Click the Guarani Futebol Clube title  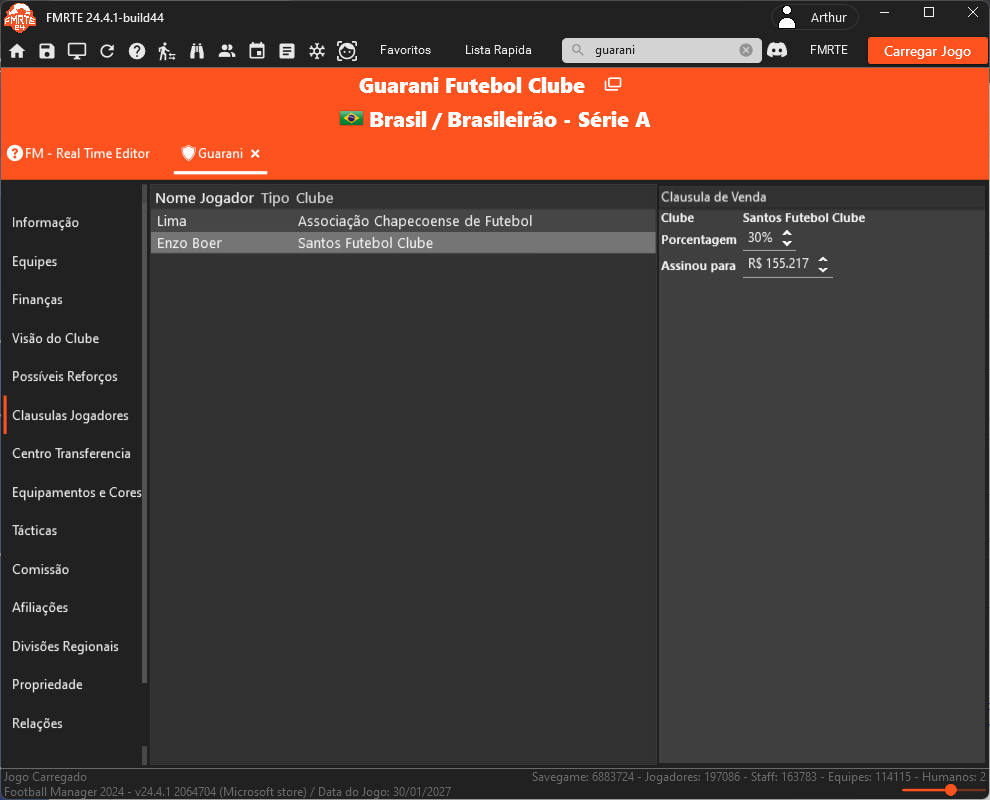point(472,86)
